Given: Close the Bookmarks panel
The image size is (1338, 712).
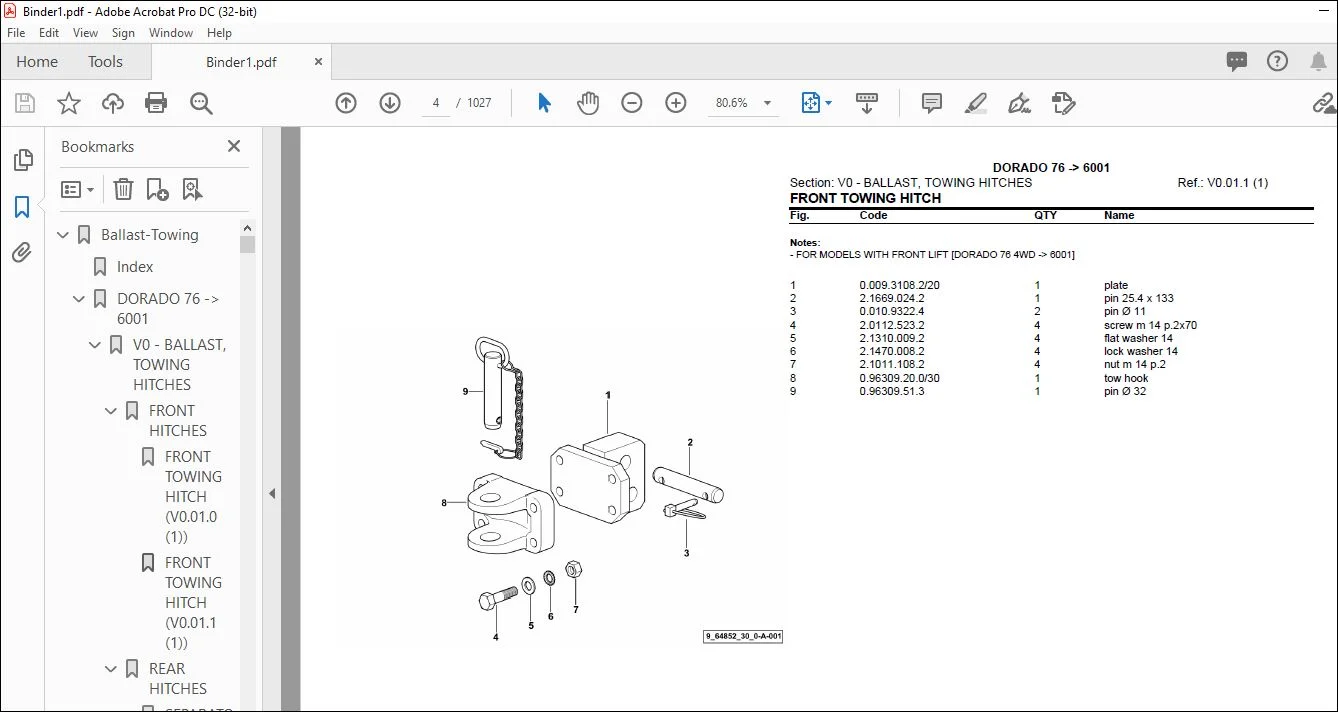Looking at the screenshot, I should [234, 146].
